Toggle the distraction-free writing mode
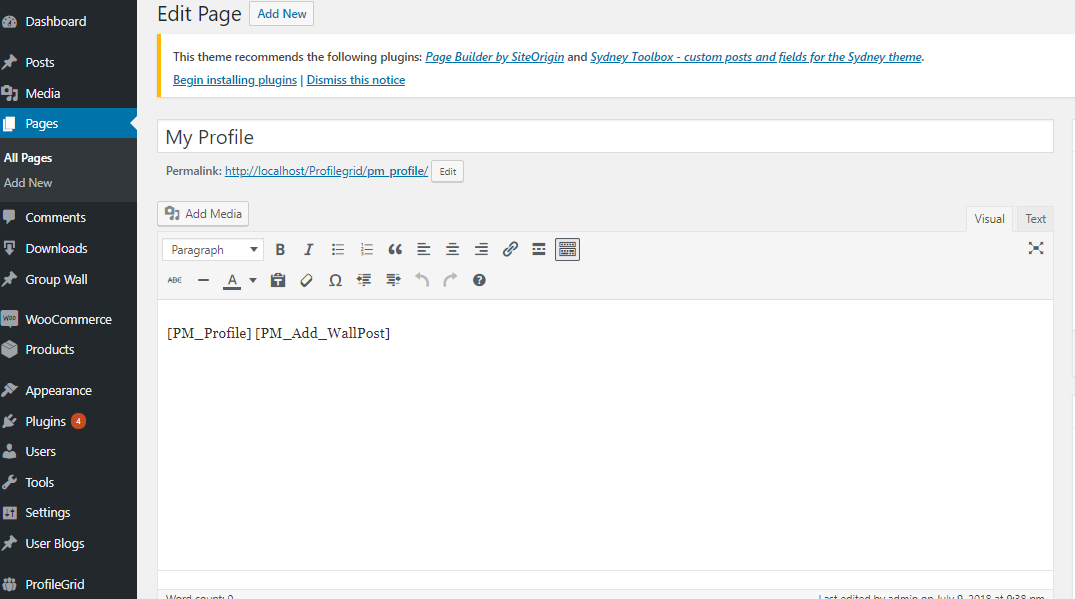This screenshot has width=1075, height=599. pos(1035,248)
